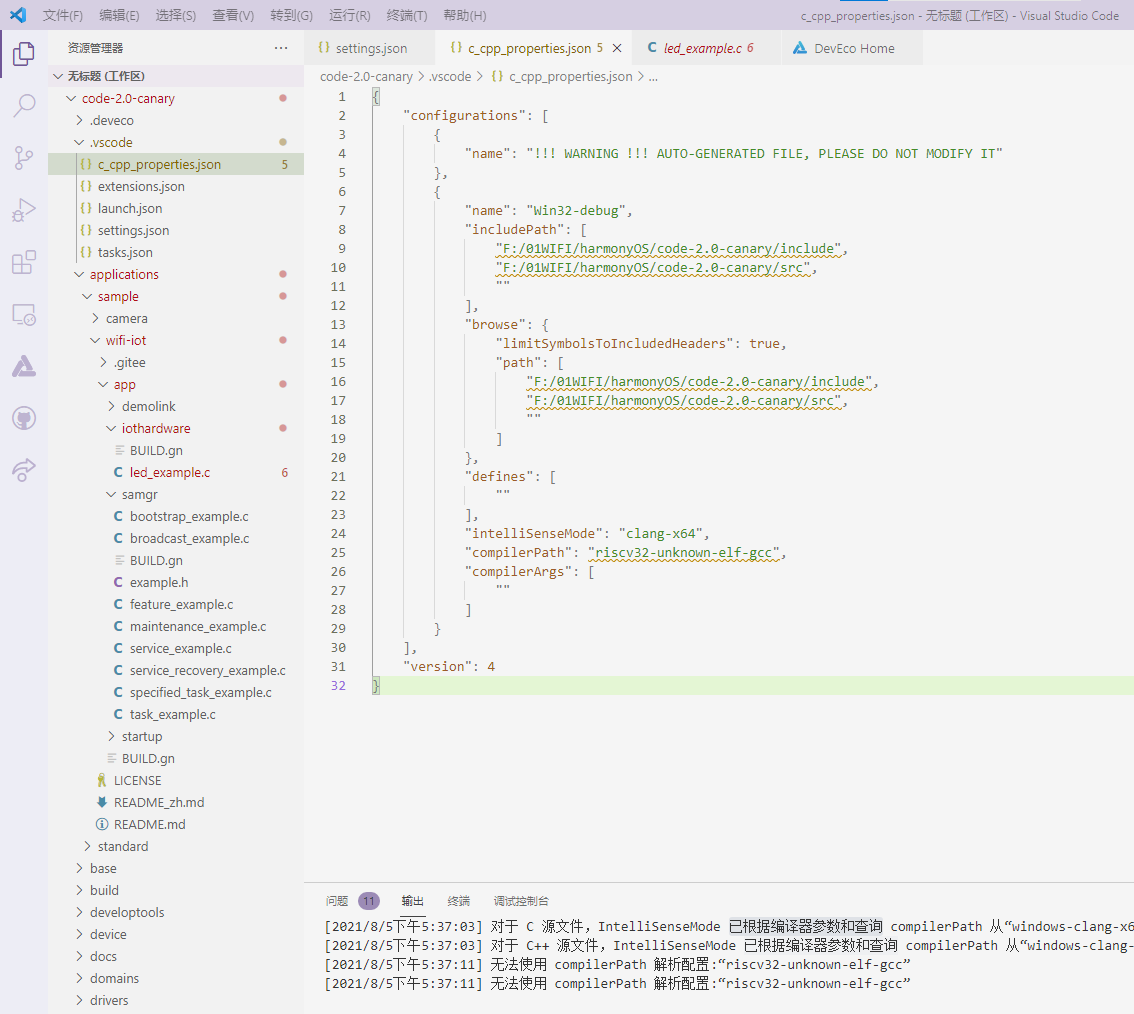The image size is (1134, 1014).
Task: Click the DevEco Home tab icon
Action: 799,48
